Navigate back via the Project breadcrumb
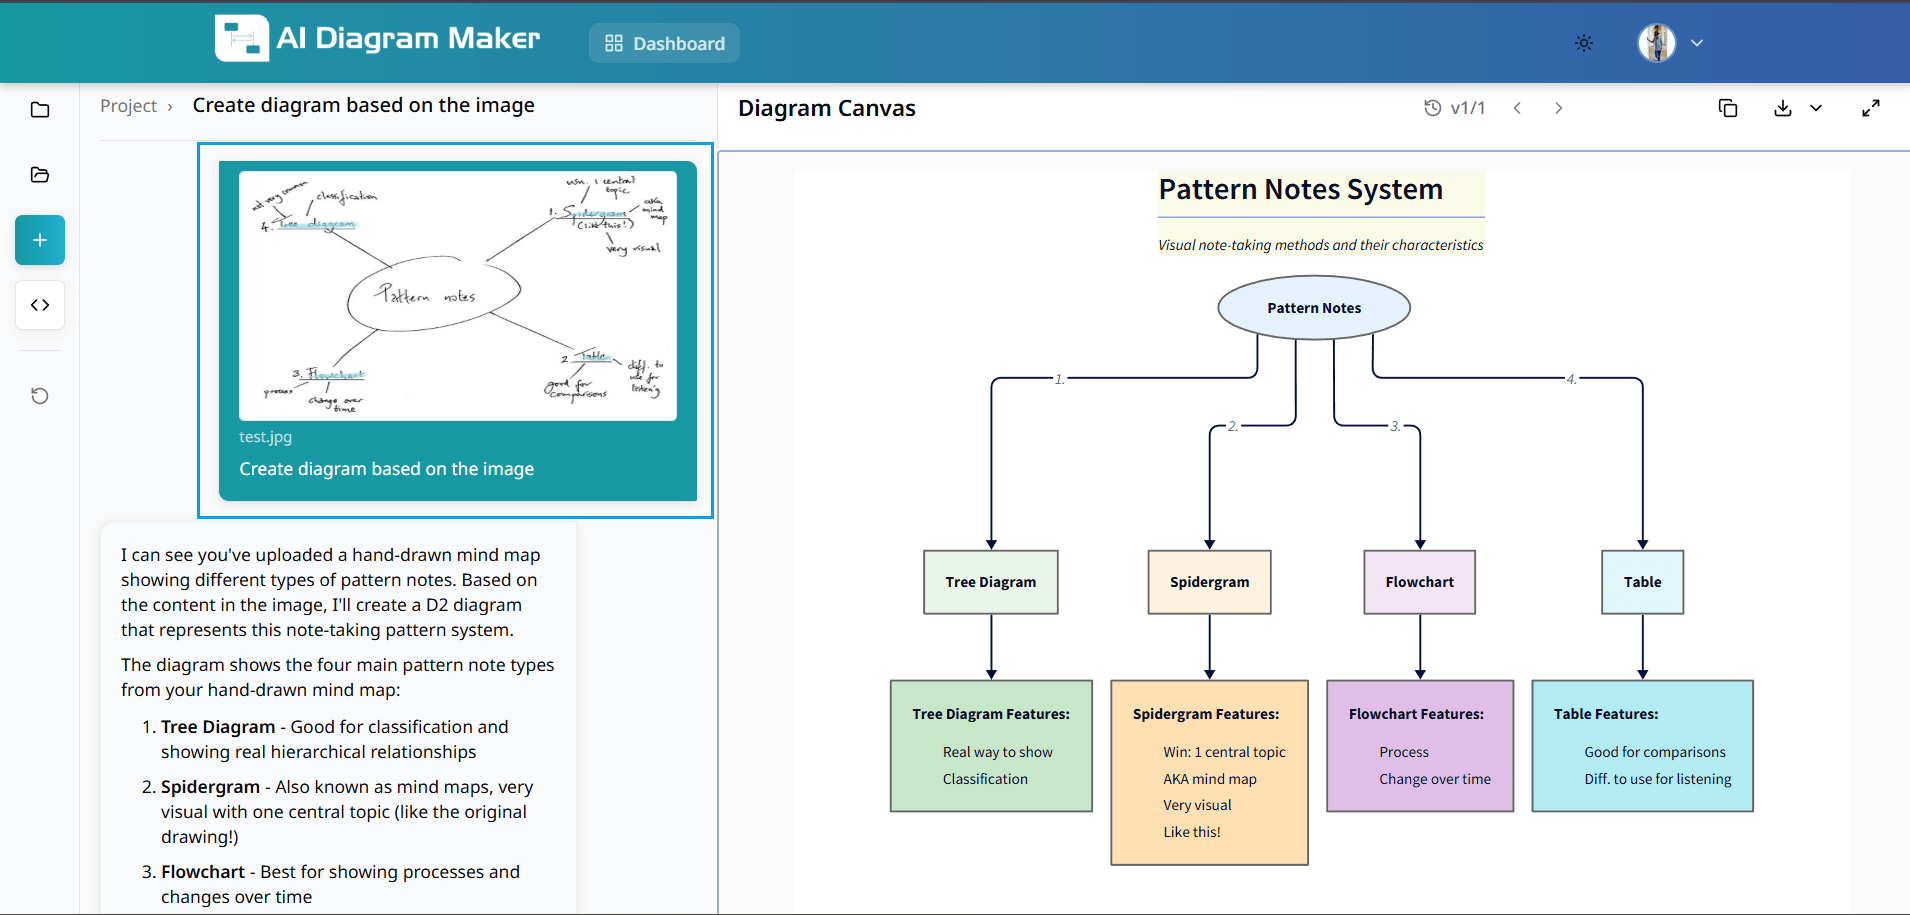 (x=128, y=105)
